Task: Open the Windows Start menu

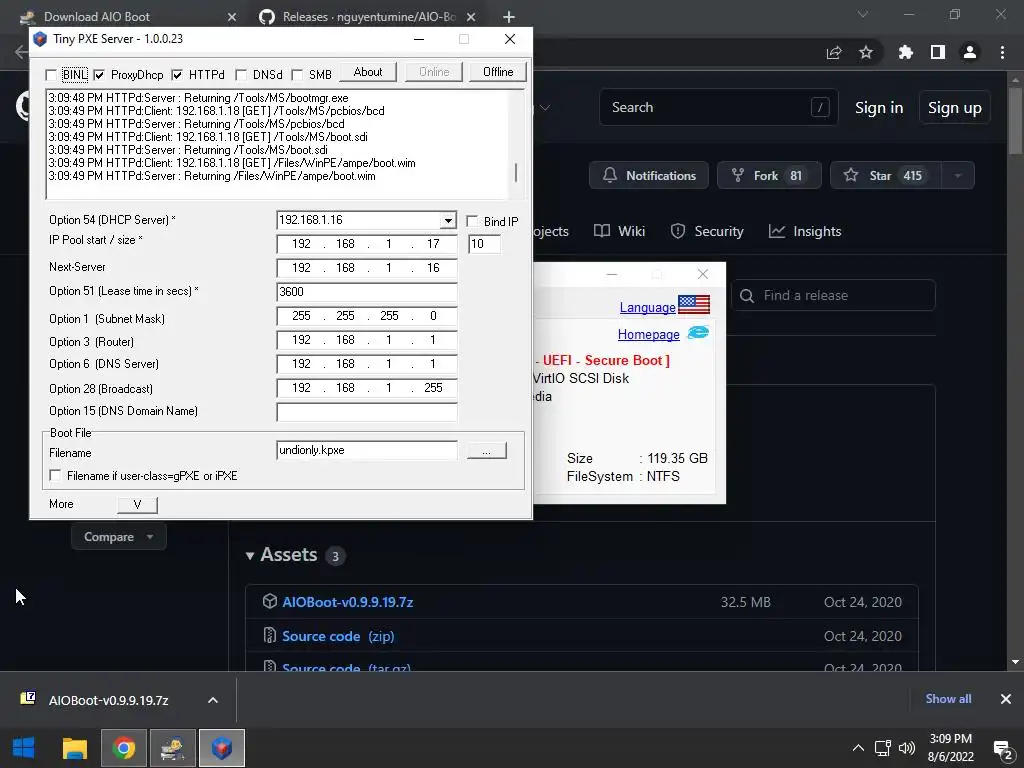Action: pyautogui.click(x=24, y=748)
